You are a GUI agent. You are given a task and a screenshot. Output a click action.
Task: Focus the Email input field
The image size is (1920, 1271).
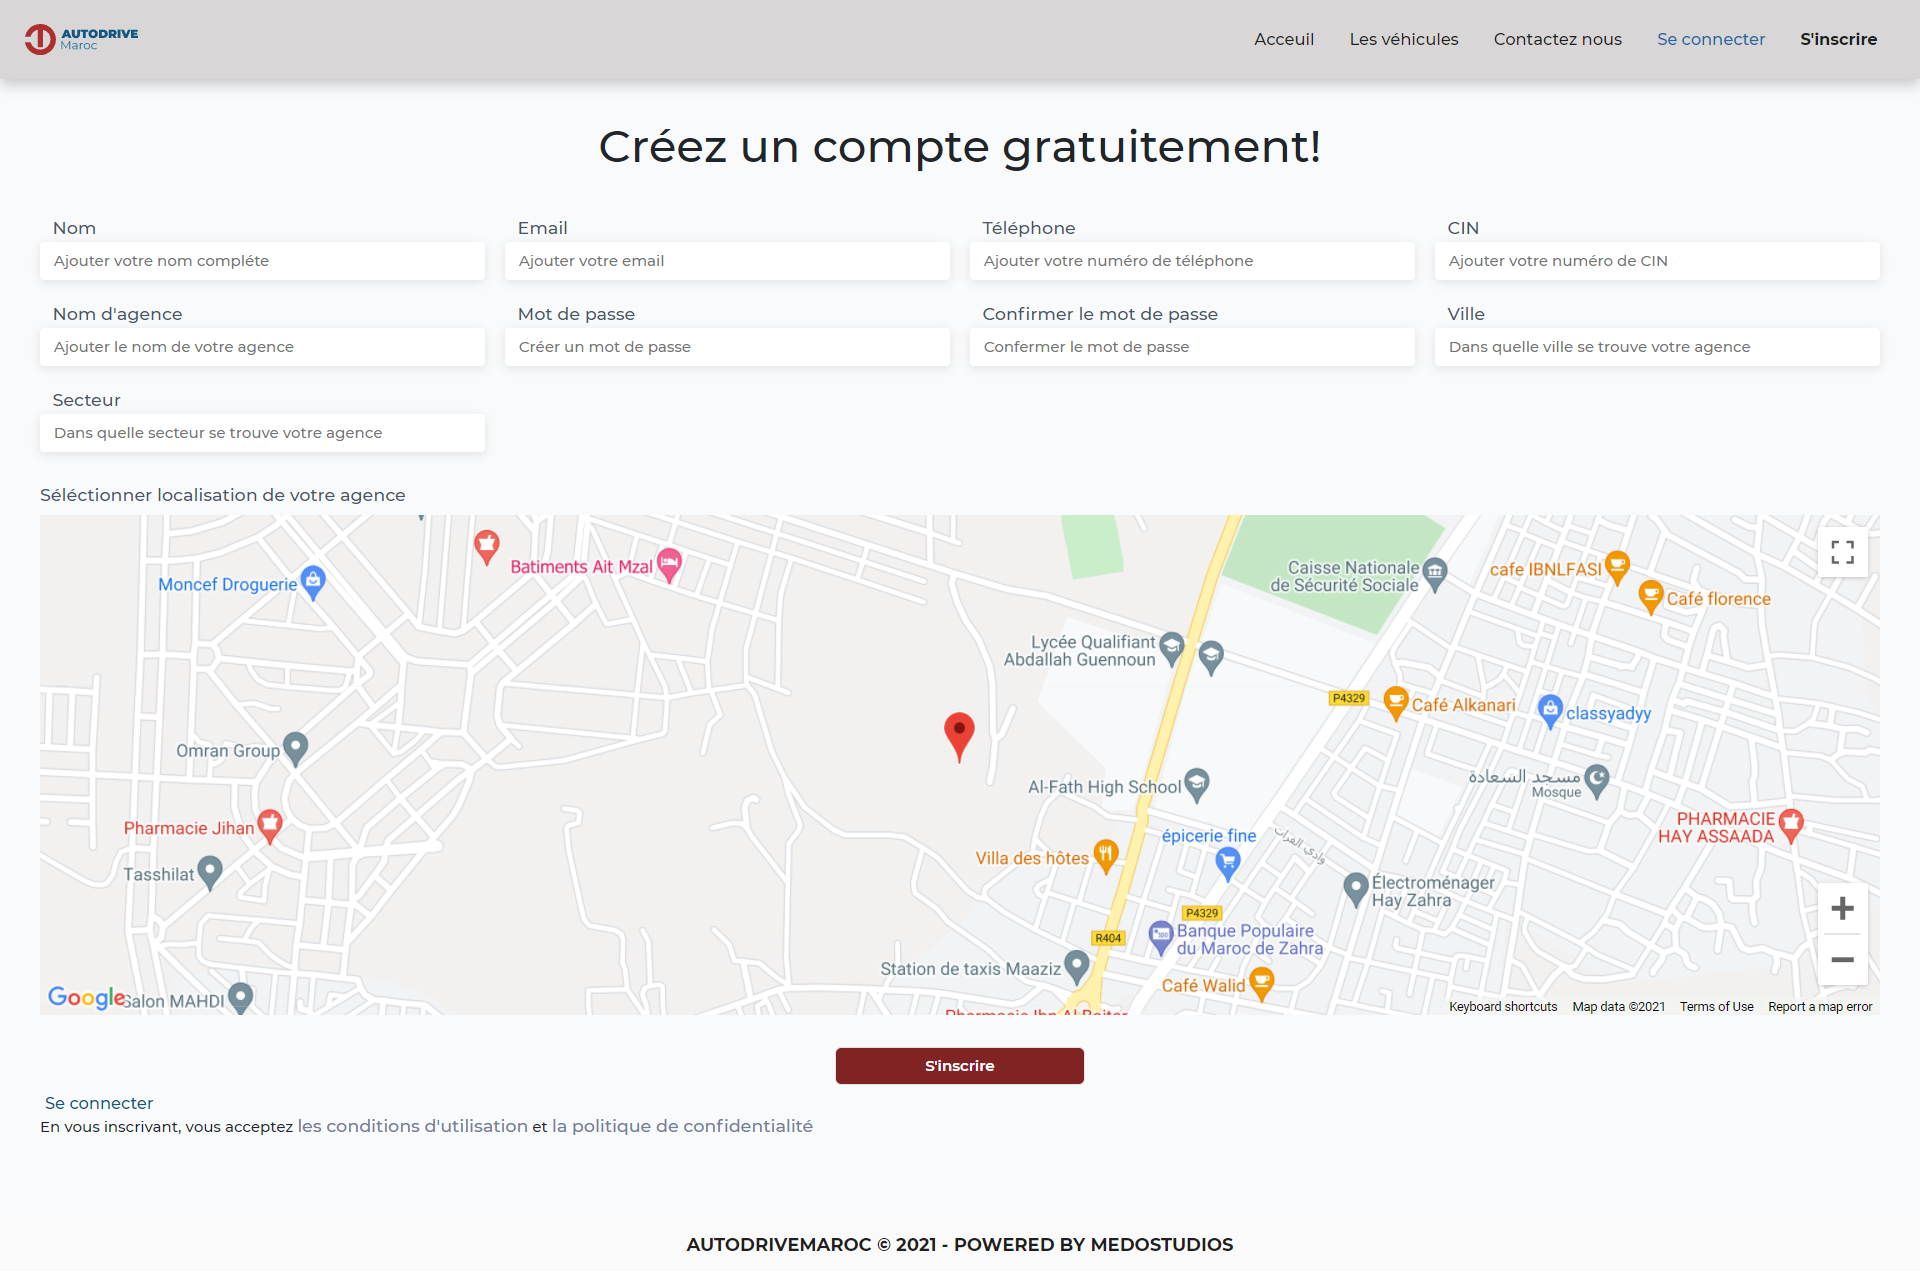(x=727, y=261)
